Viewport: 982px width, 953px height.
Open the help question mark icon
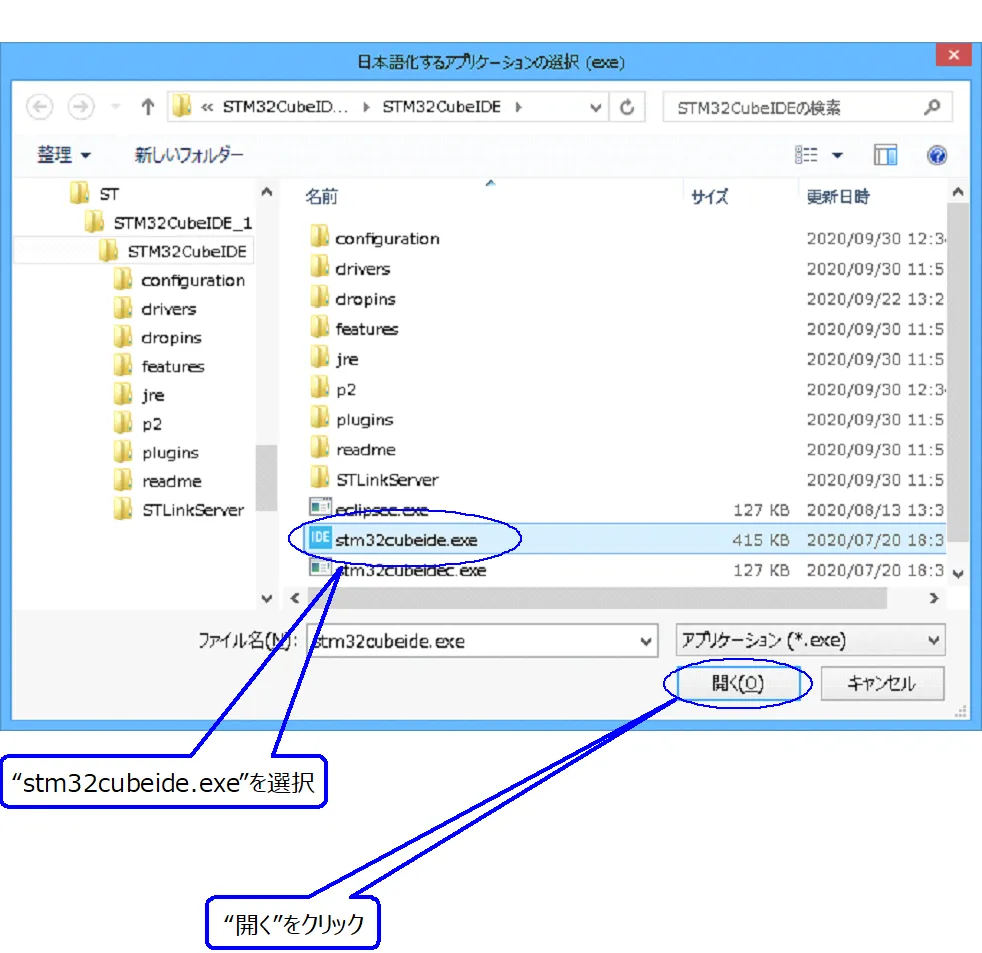pos(937,155)
